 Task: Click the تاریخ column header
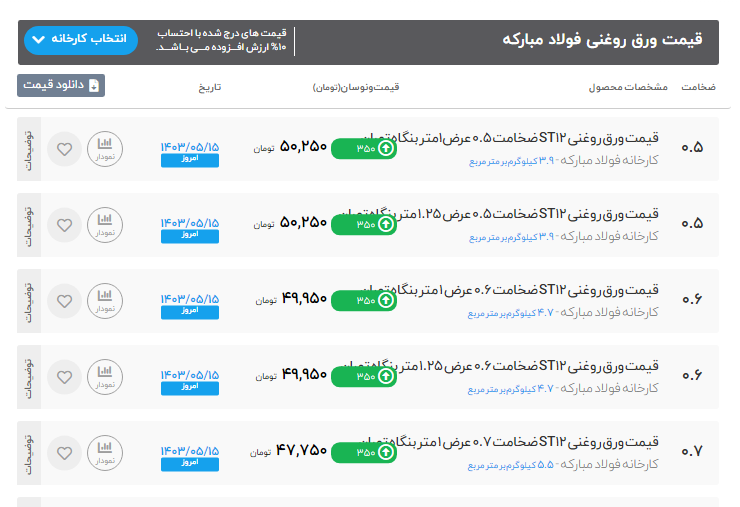click(x=209, y=88)
